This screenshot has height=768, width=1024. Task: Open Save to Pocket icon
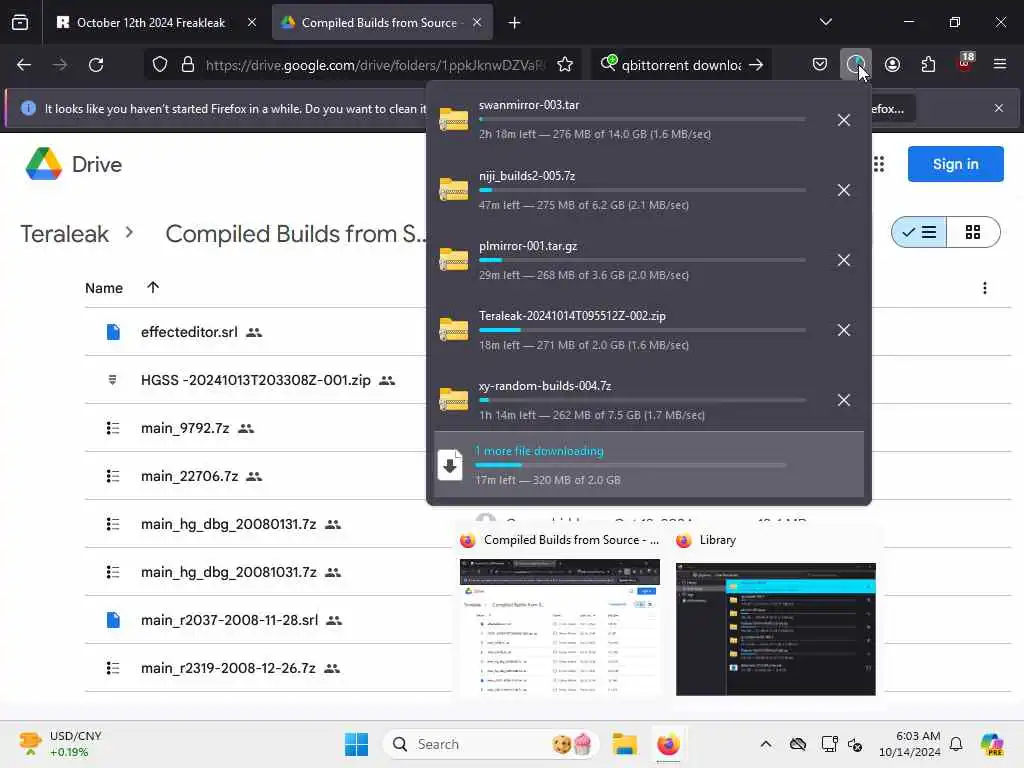(820, 64)
